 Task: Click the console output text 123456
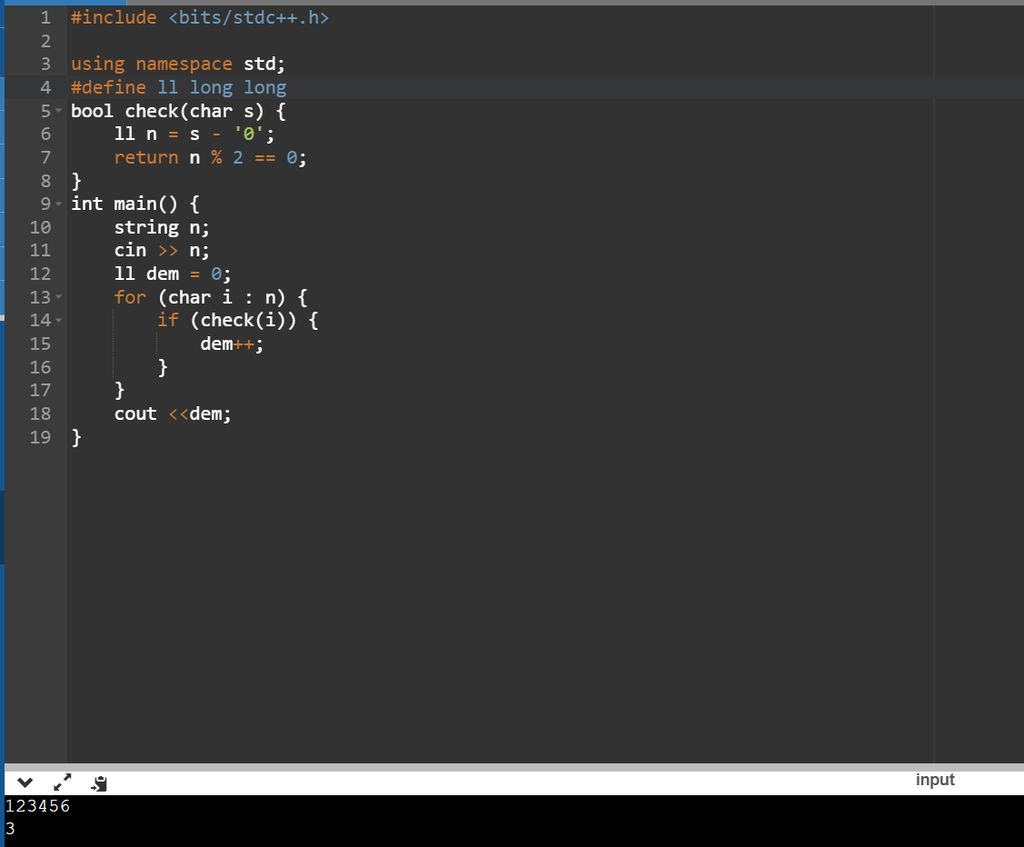click(x=38, y=806)
